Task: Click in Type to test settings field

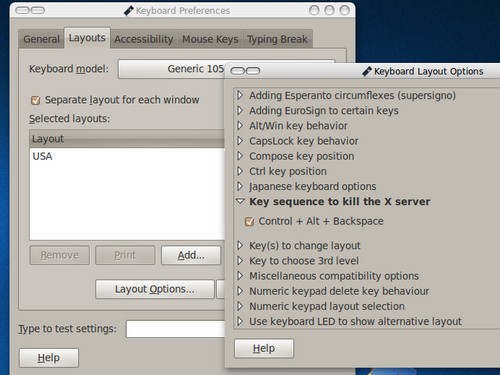Action: coord(176,329)
